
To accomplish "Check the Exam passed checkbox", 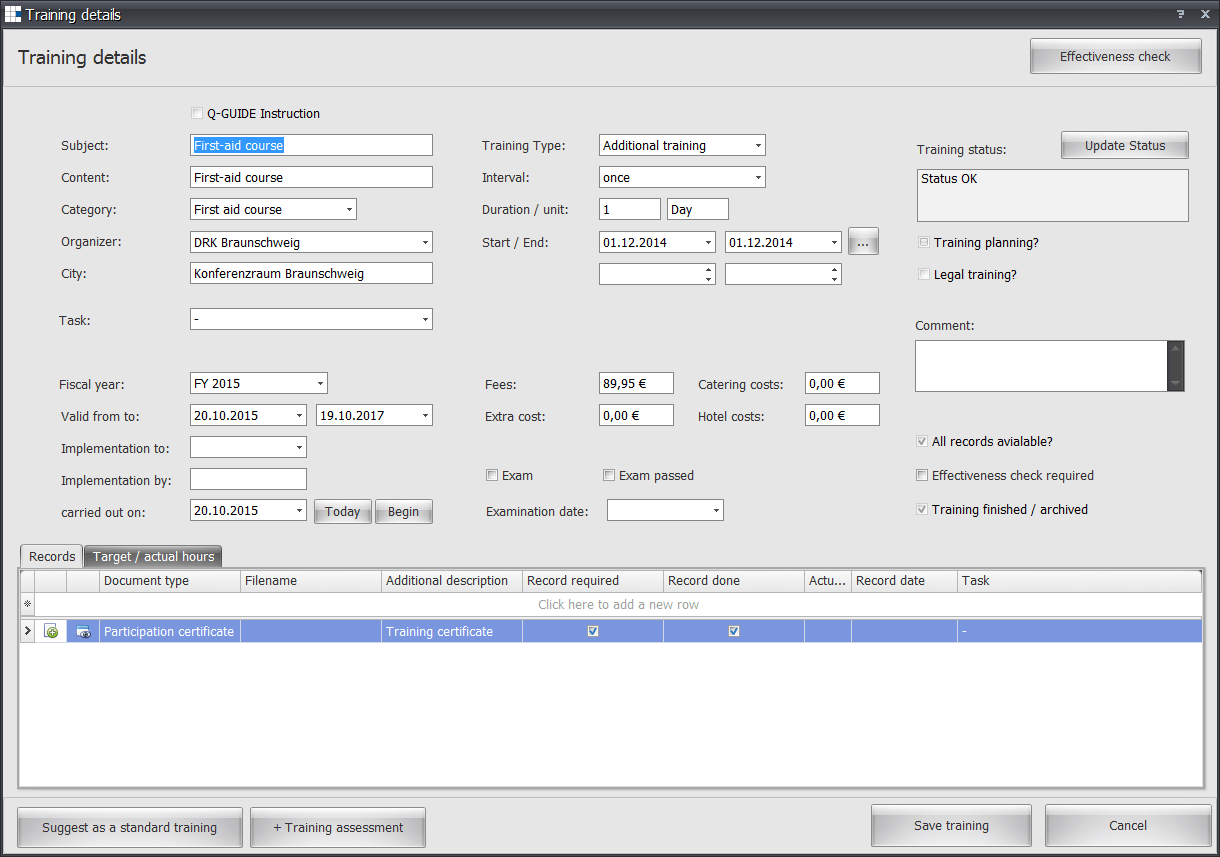I will tap(609, 476).
